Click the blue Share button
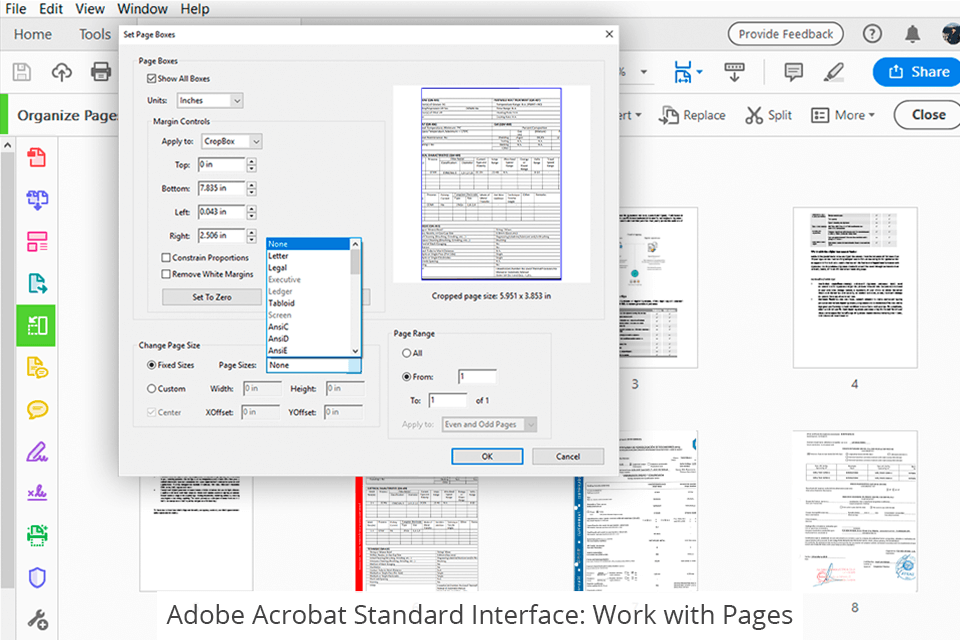 point(918,72)
